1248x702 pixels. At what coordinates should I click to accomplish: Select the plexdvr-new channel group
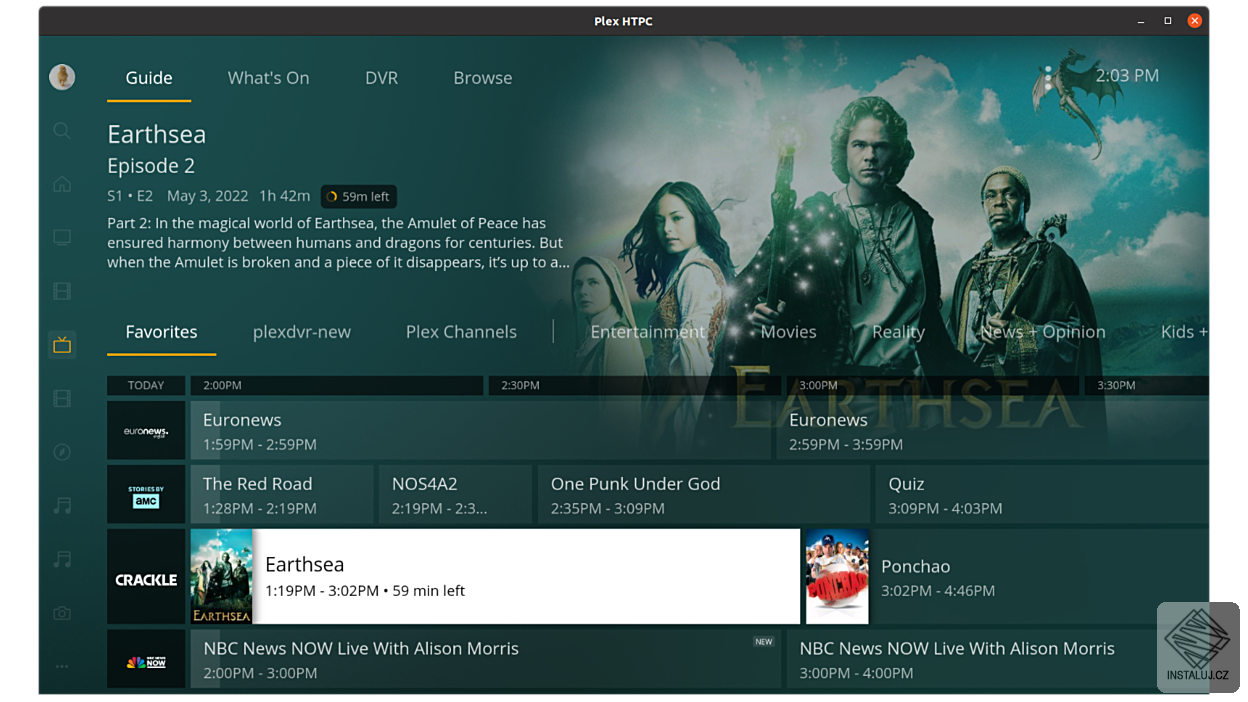(302, 331)
